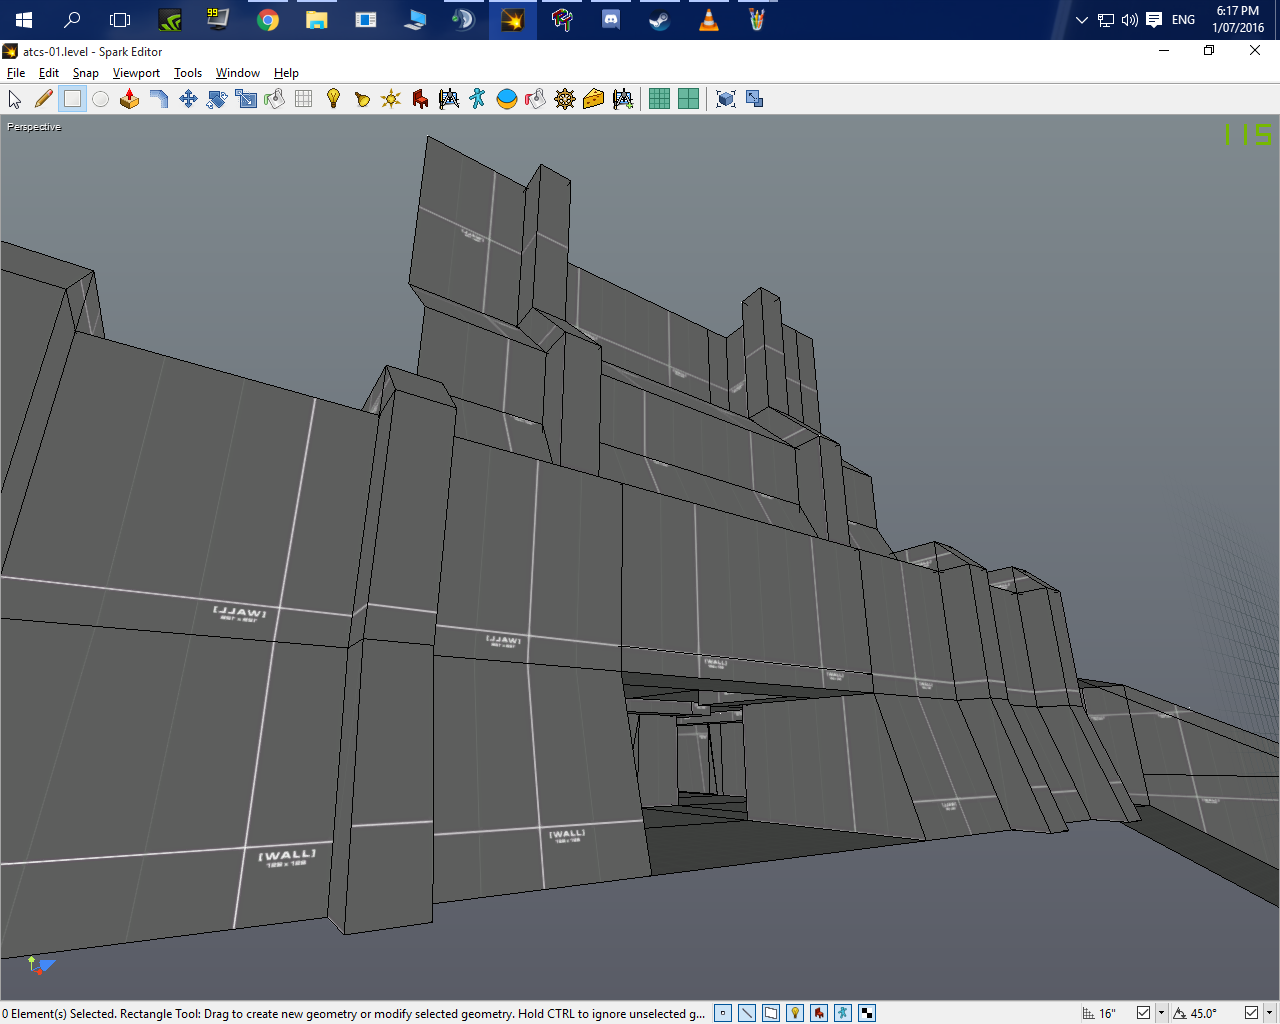Open the Tools menu
The height and width of the screenshot is (1024, 1280).
coord(187,73)
